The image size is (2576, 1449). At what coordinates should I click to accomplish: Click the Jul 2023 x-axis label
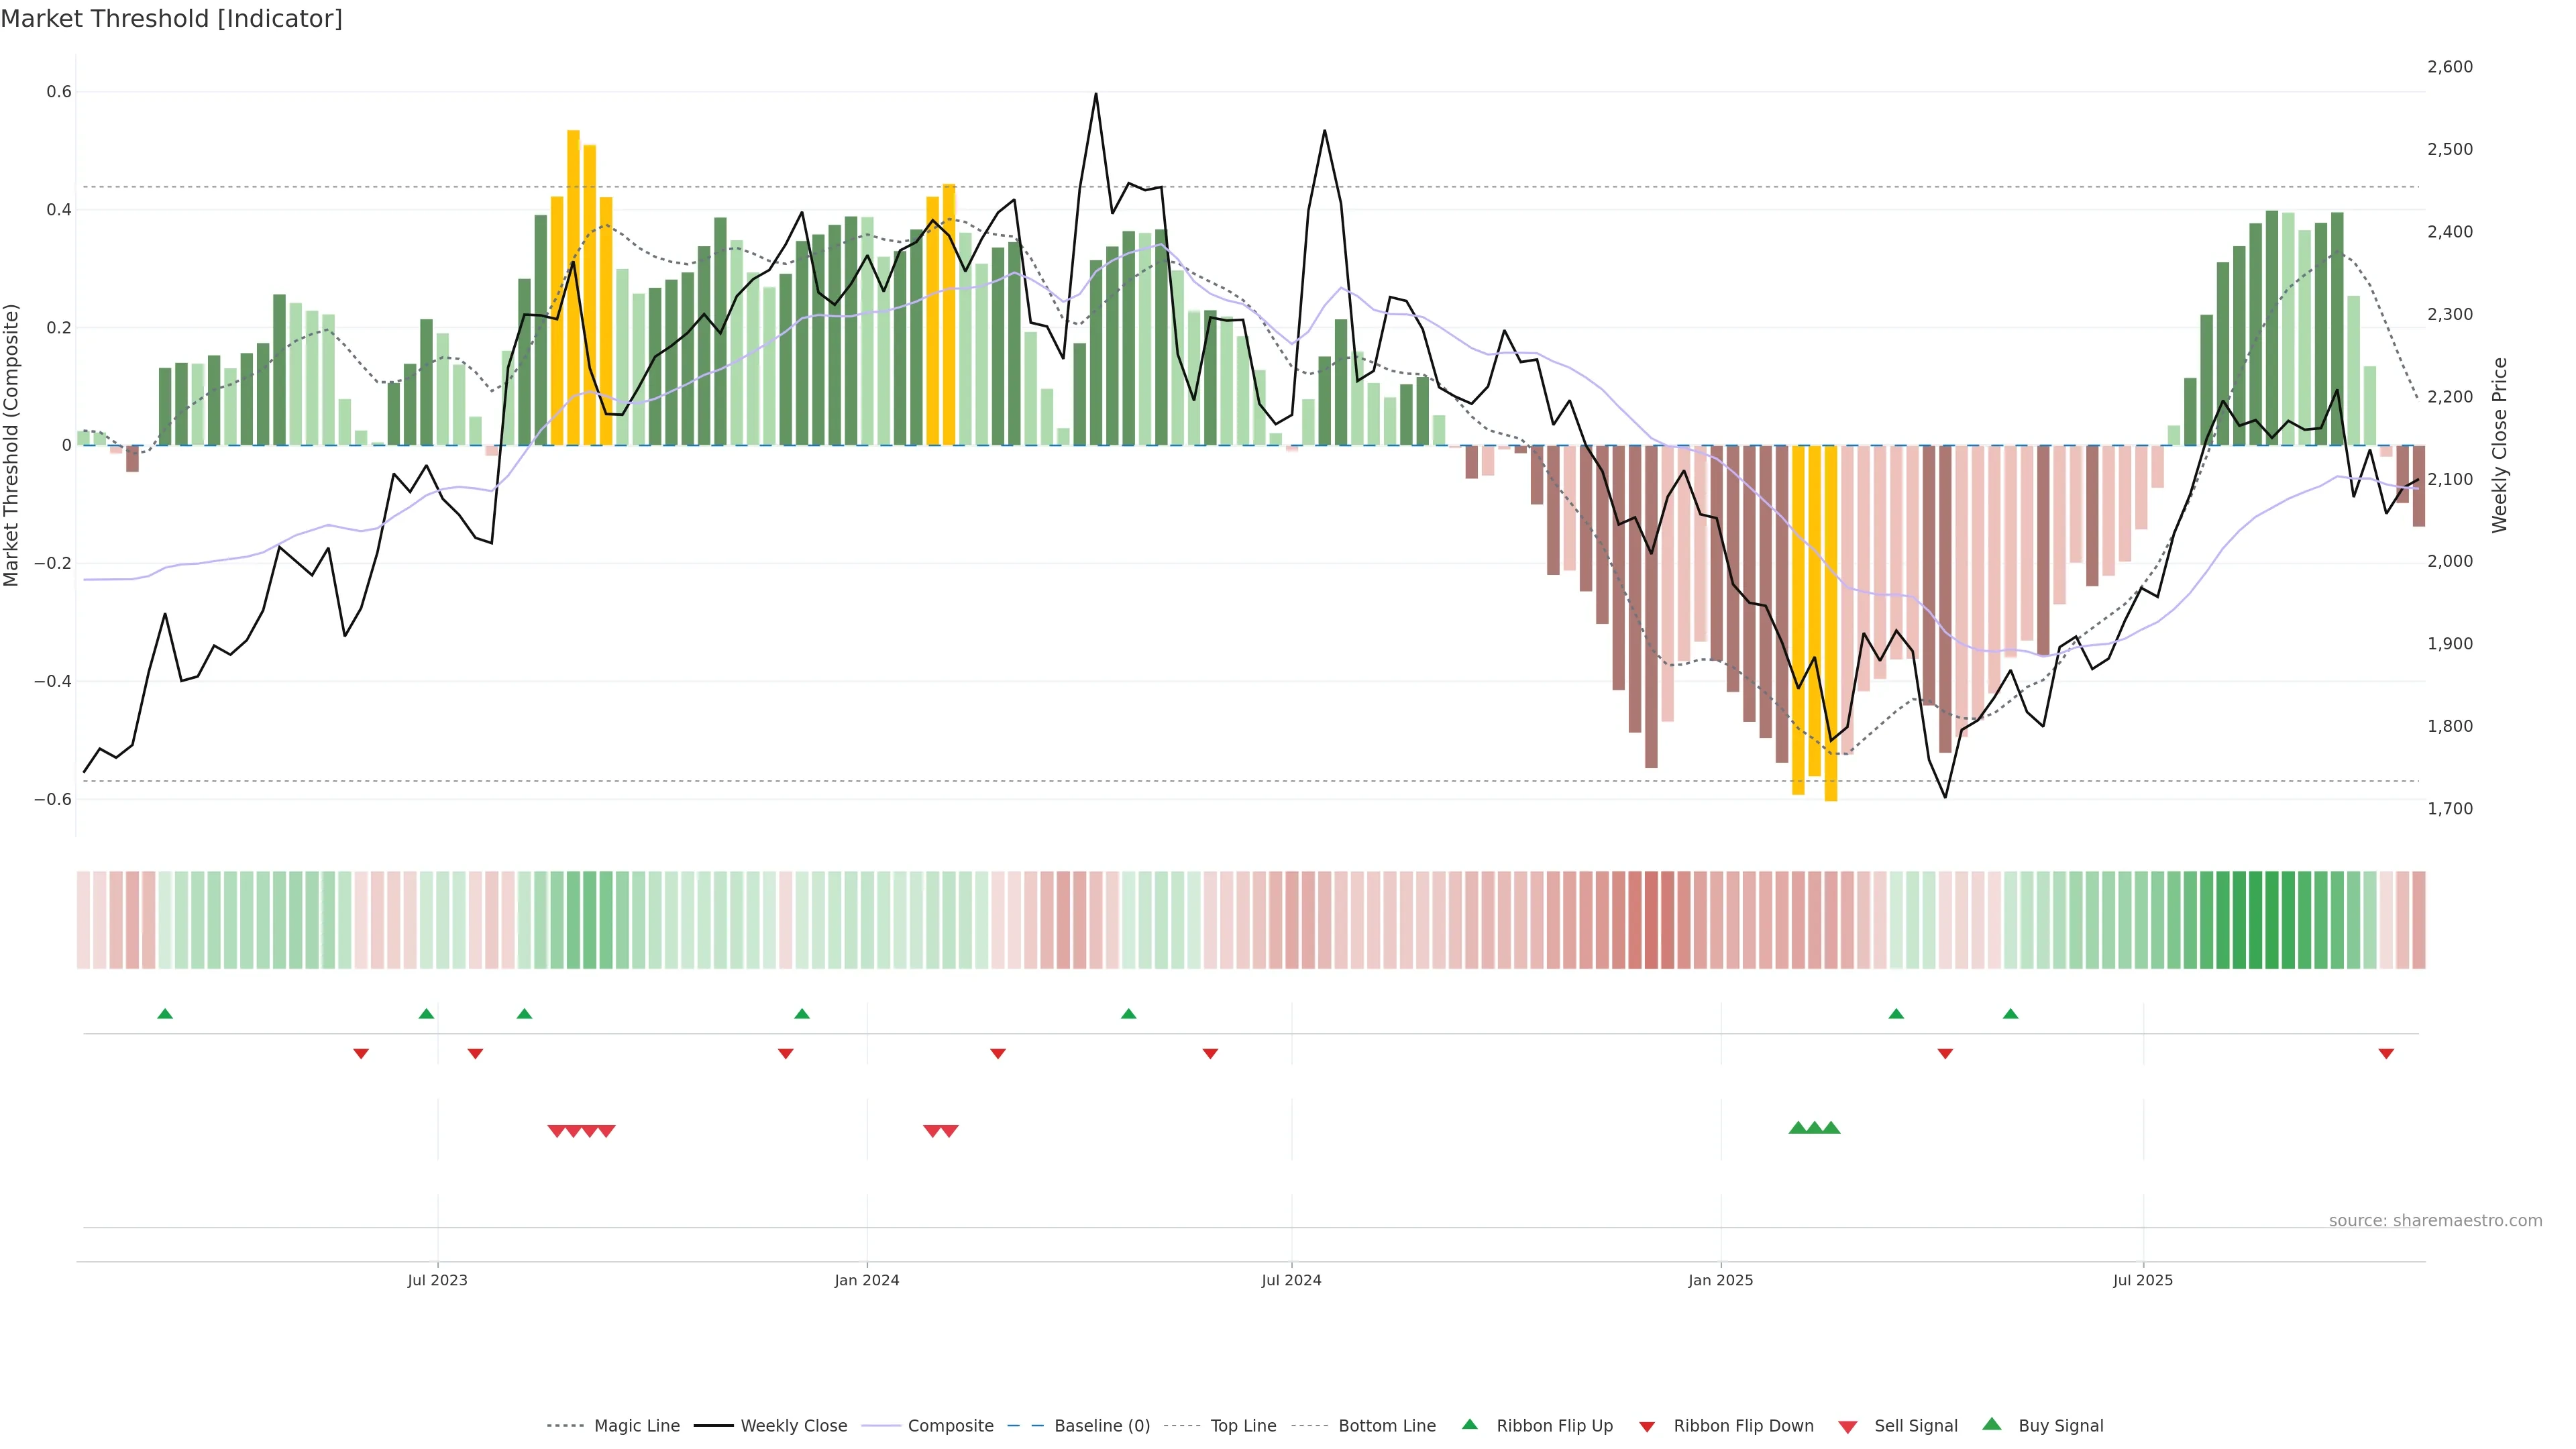437,1280
